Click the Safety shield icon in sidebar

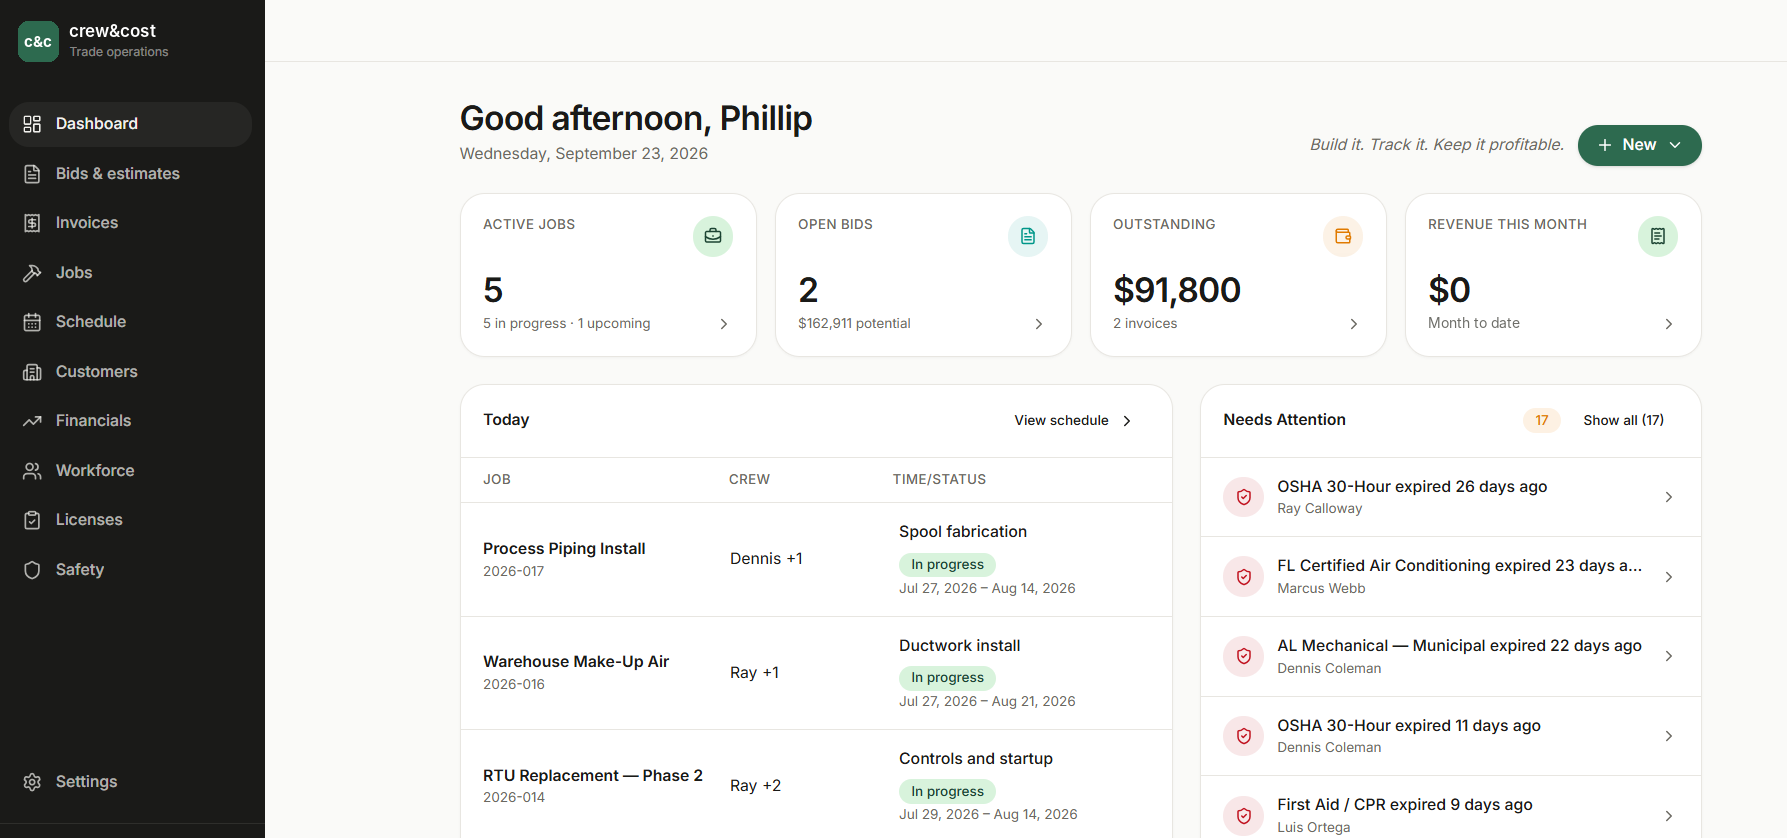click(32, 570)
